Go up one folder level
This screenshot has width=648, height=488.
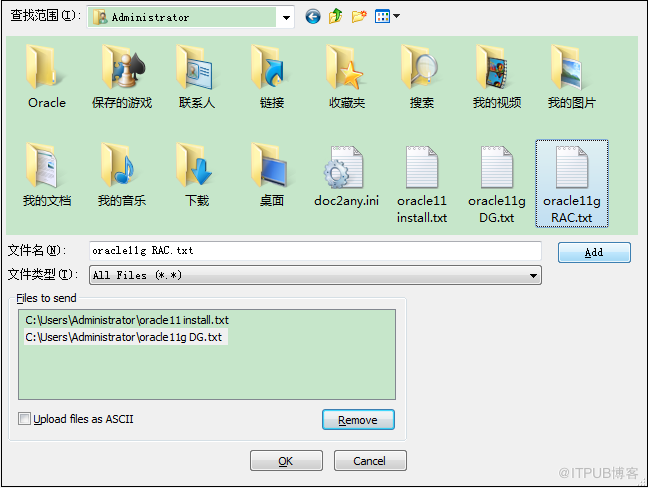pyautogui.click(x=336, y=17)
